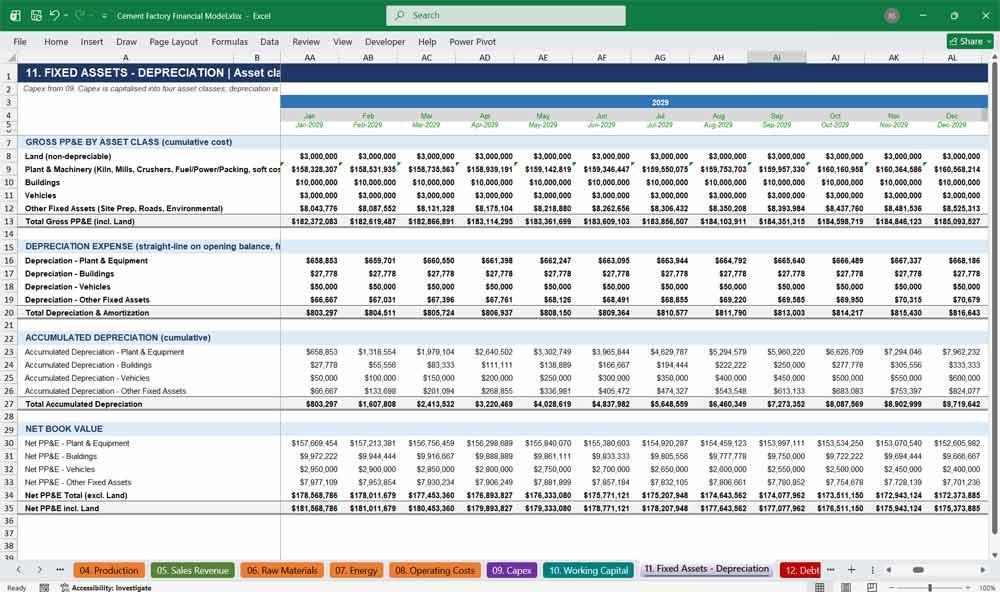This screenshot has width=1000, height=592.
Task: Switch to the 04. Production sheet tab
Action: [108, 570]
